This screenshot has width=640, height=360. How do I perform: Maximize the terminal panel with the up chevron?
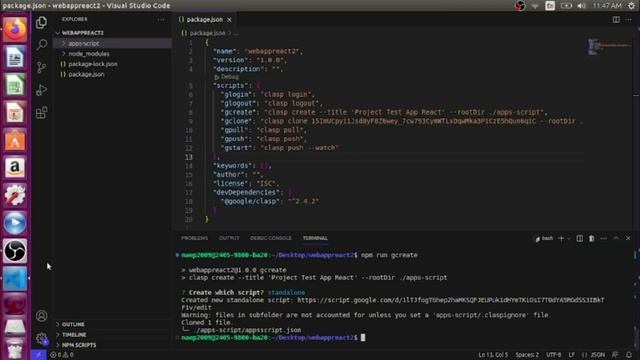(616, 238)
